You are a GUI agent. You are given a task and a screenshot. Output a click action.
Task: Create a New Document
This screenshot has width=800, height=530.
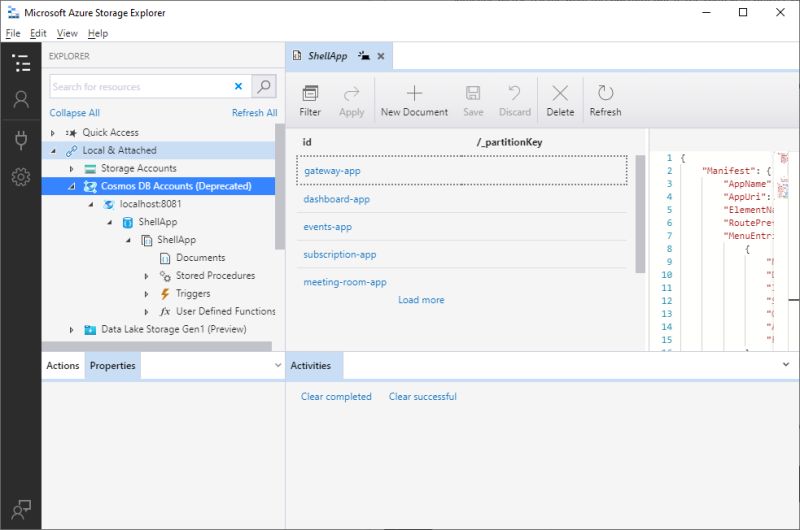[x=414, y=101]
